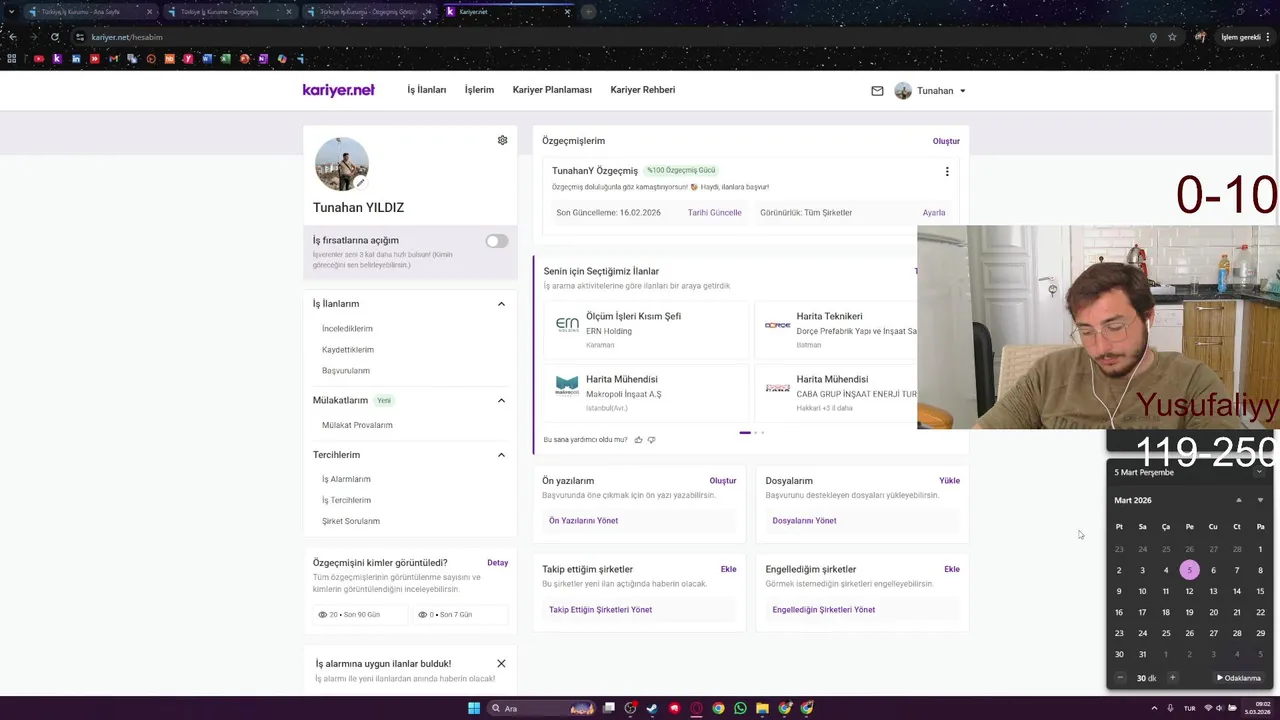The image size is (1280, 720).
Task: Open Takip Ettiğin Şirketleri Yönet
Action: 600,610
